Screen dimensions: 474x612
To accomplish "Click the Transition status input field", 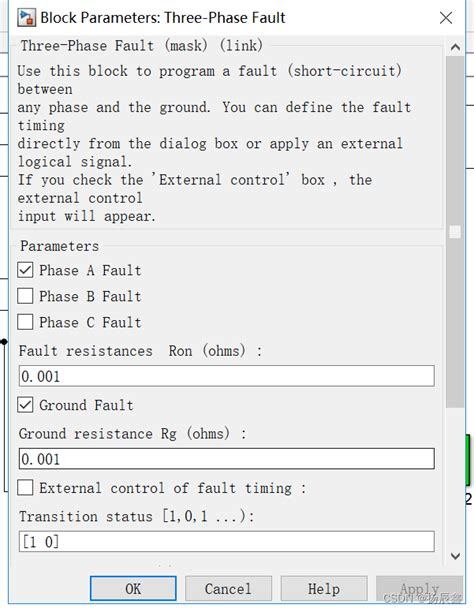I will point(226,541).
